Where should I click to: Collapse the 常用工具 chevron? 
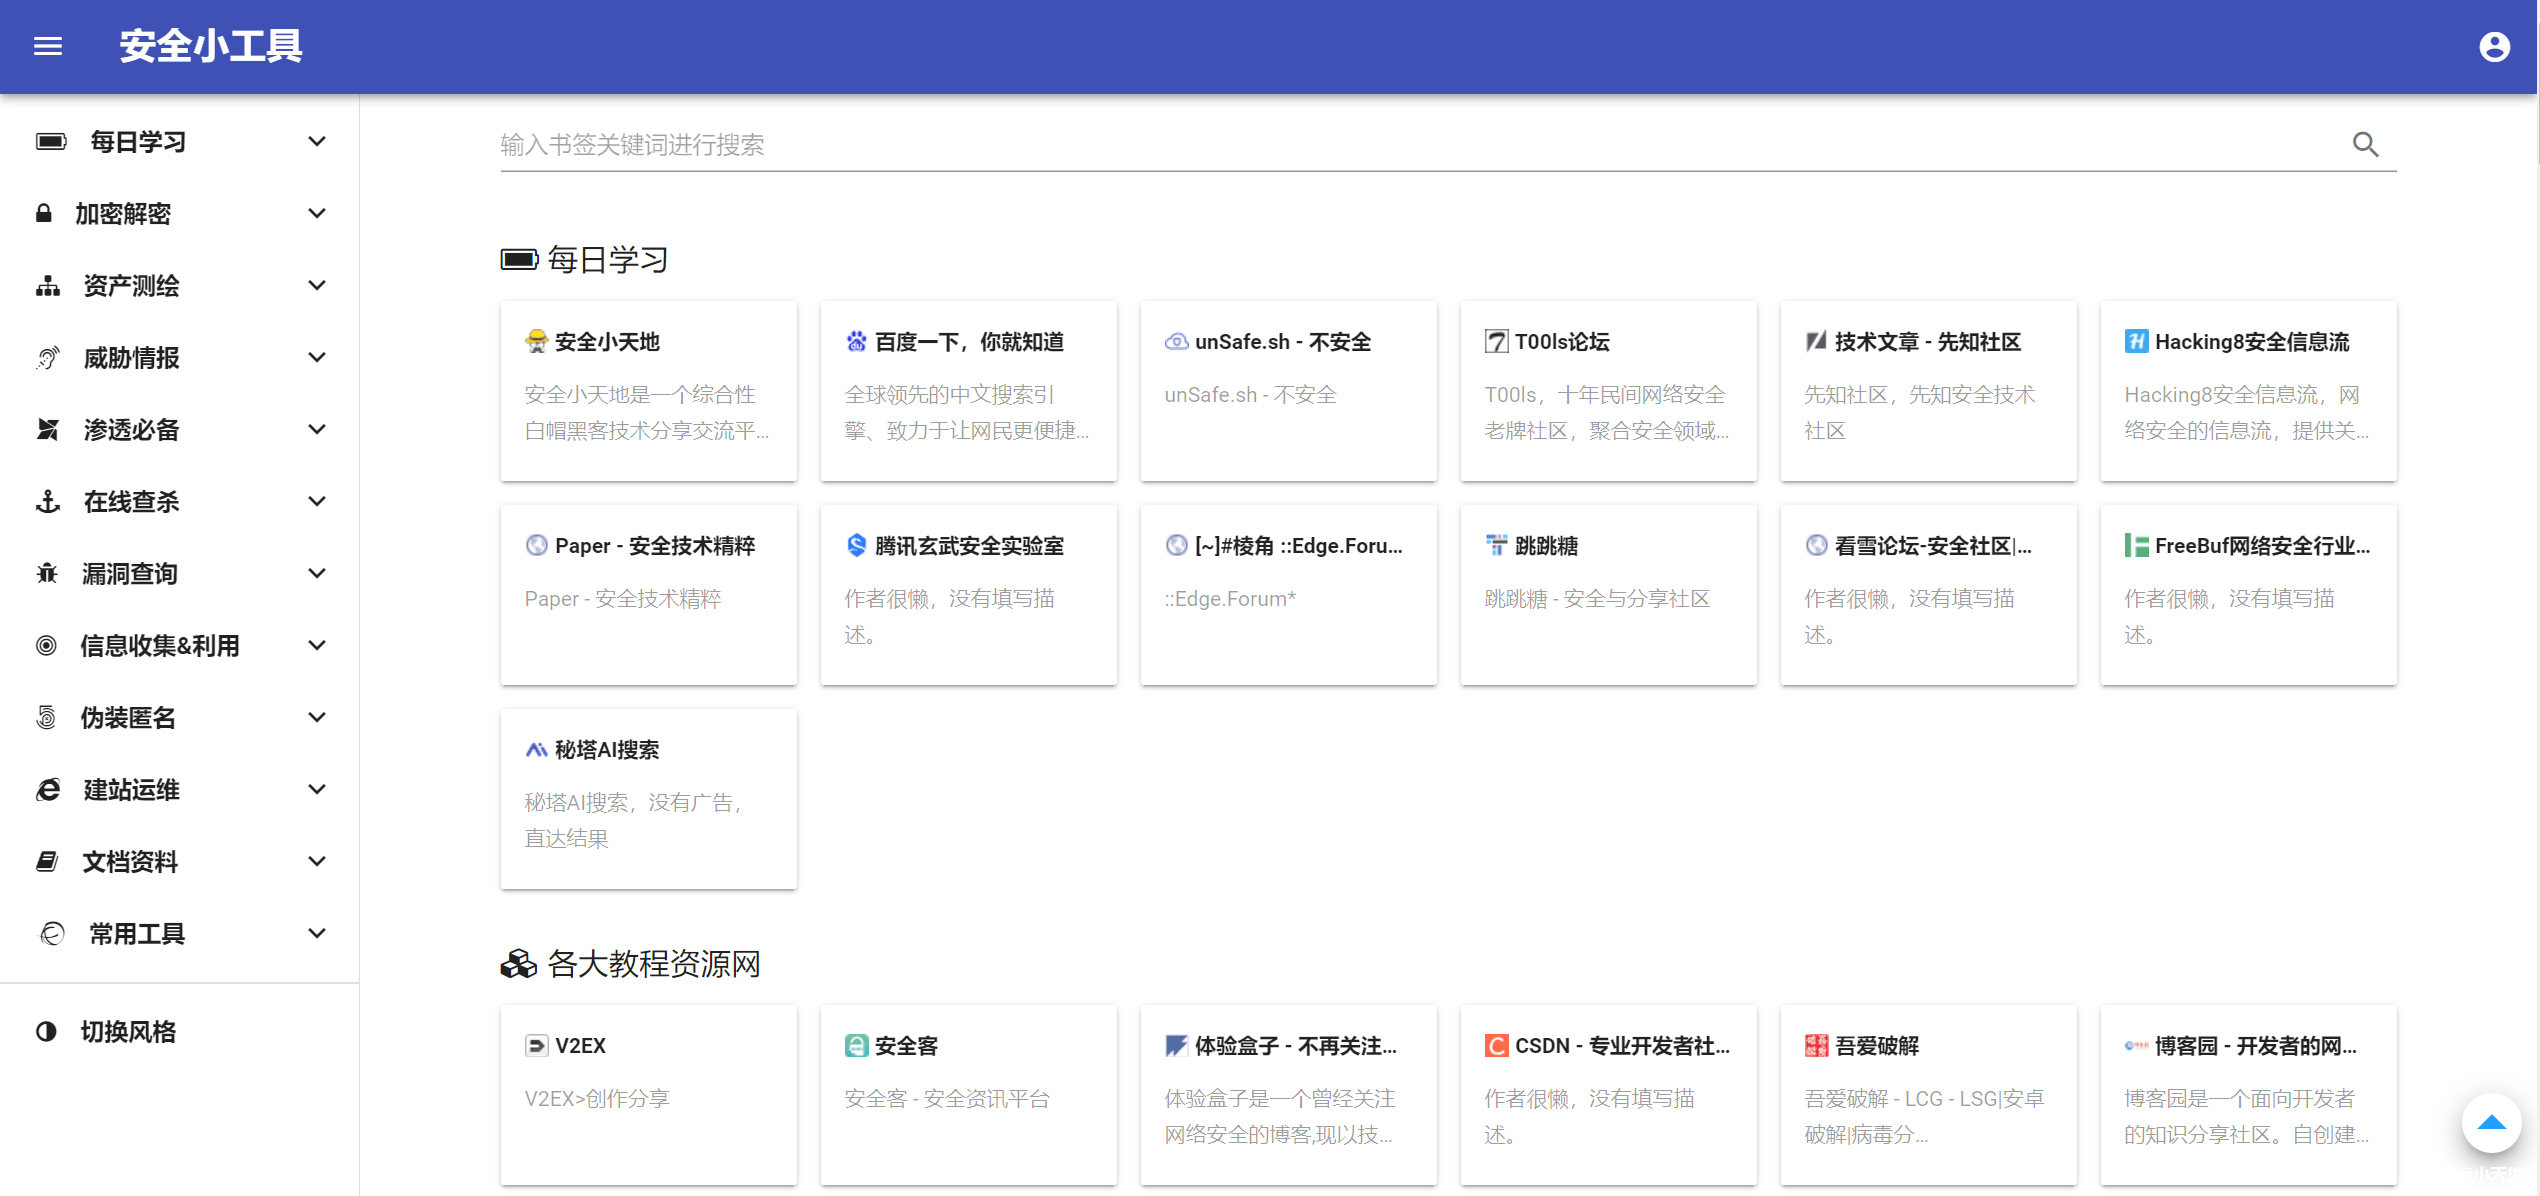pyautogui.click(x=317, y=932)
